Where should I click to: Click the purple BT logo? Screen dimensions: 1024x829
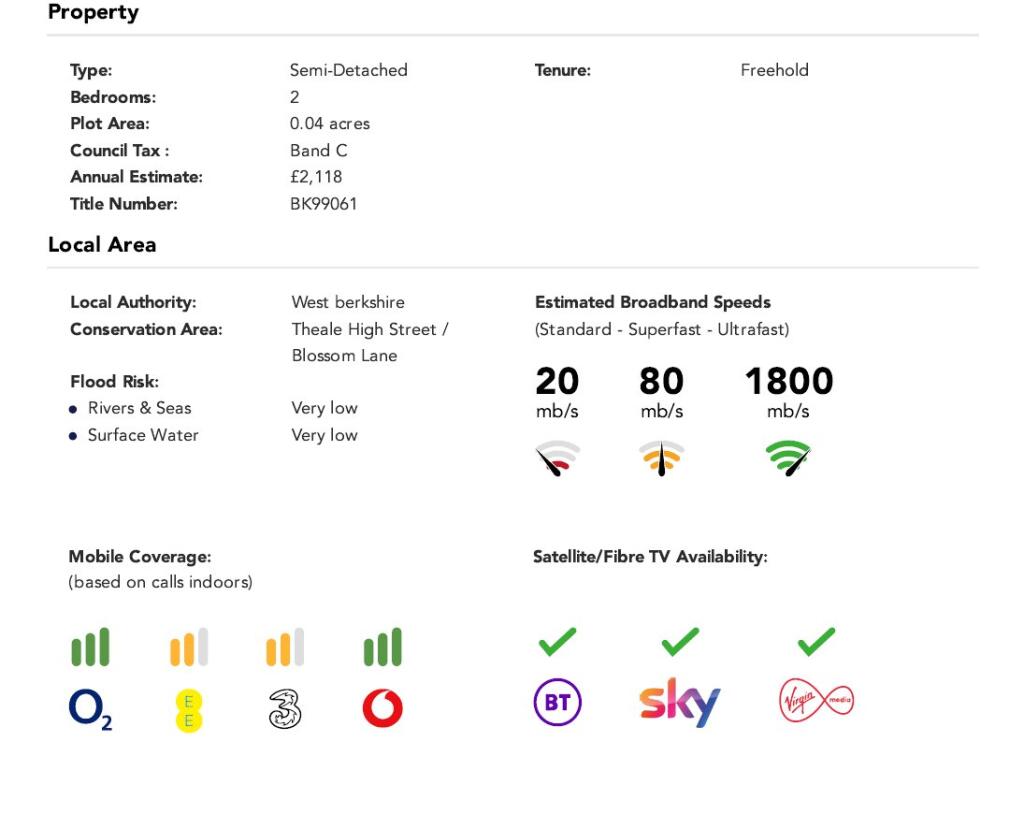point(557,703)
